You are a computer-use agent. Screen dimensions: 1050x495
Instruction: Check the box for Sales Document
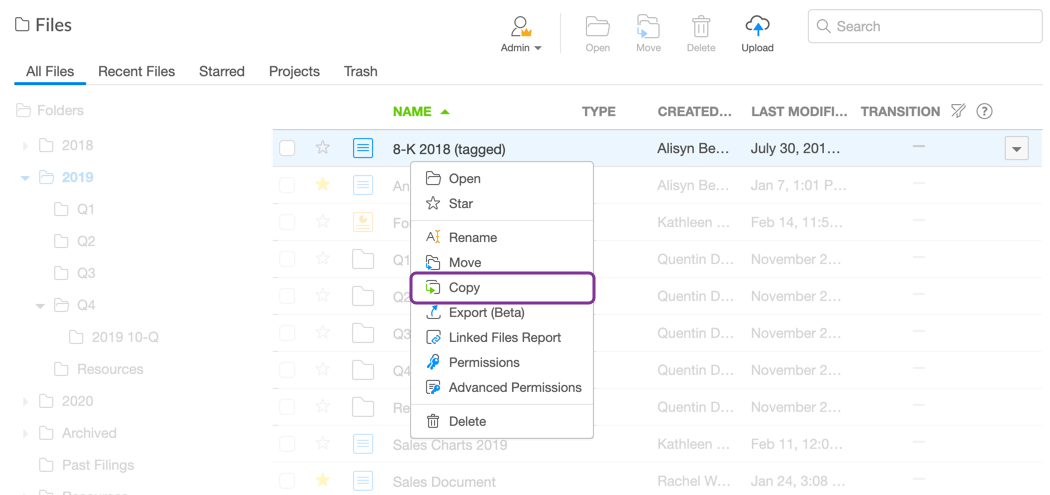(x=287, y=480)
